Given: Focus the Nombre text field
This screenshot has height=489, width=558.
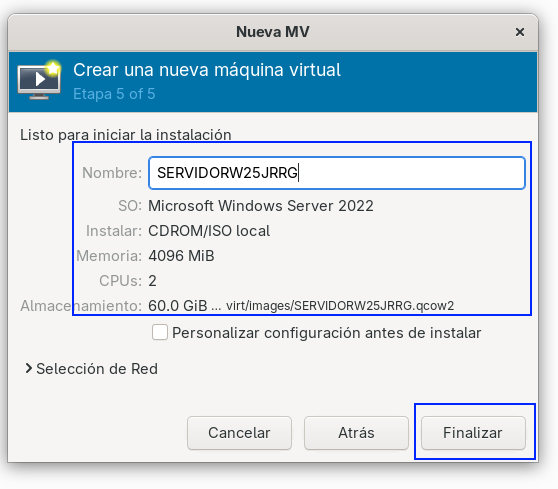Looking at the screenshot, I should coord(337,173).
